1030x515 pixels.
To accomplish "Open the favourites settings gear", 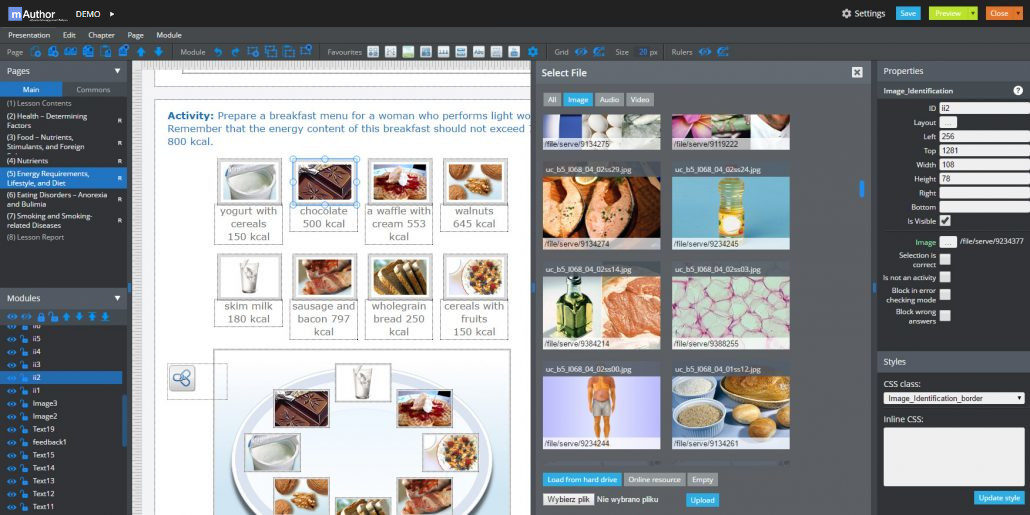I will [533, 52].
